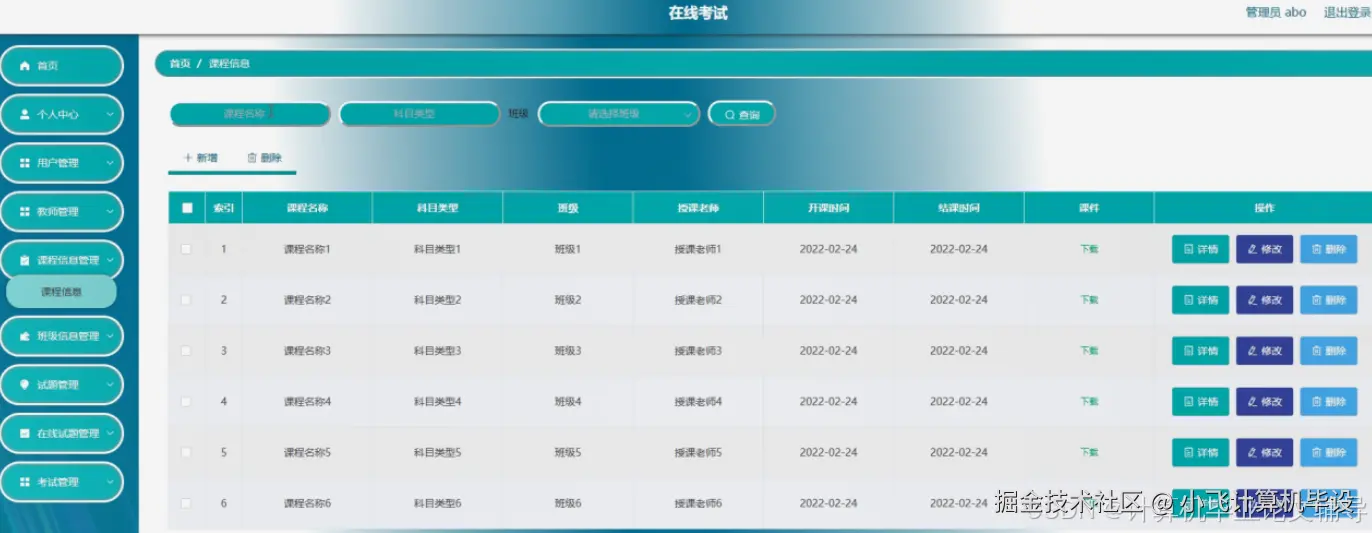Click 下载 in the 课程名称1 row
This screenshot has width=1372, height=533.
tap(1089, 249)
